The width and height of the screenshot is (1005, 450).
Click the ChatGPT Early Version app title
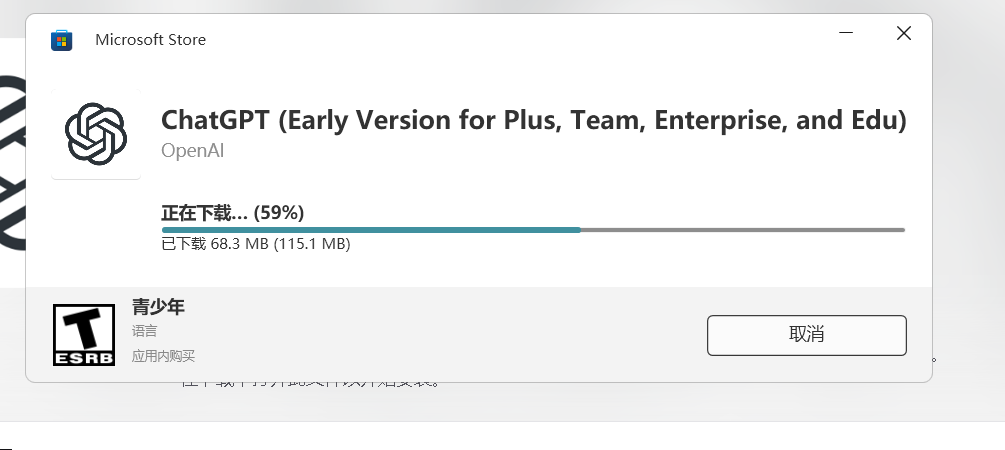coord(533,121)
